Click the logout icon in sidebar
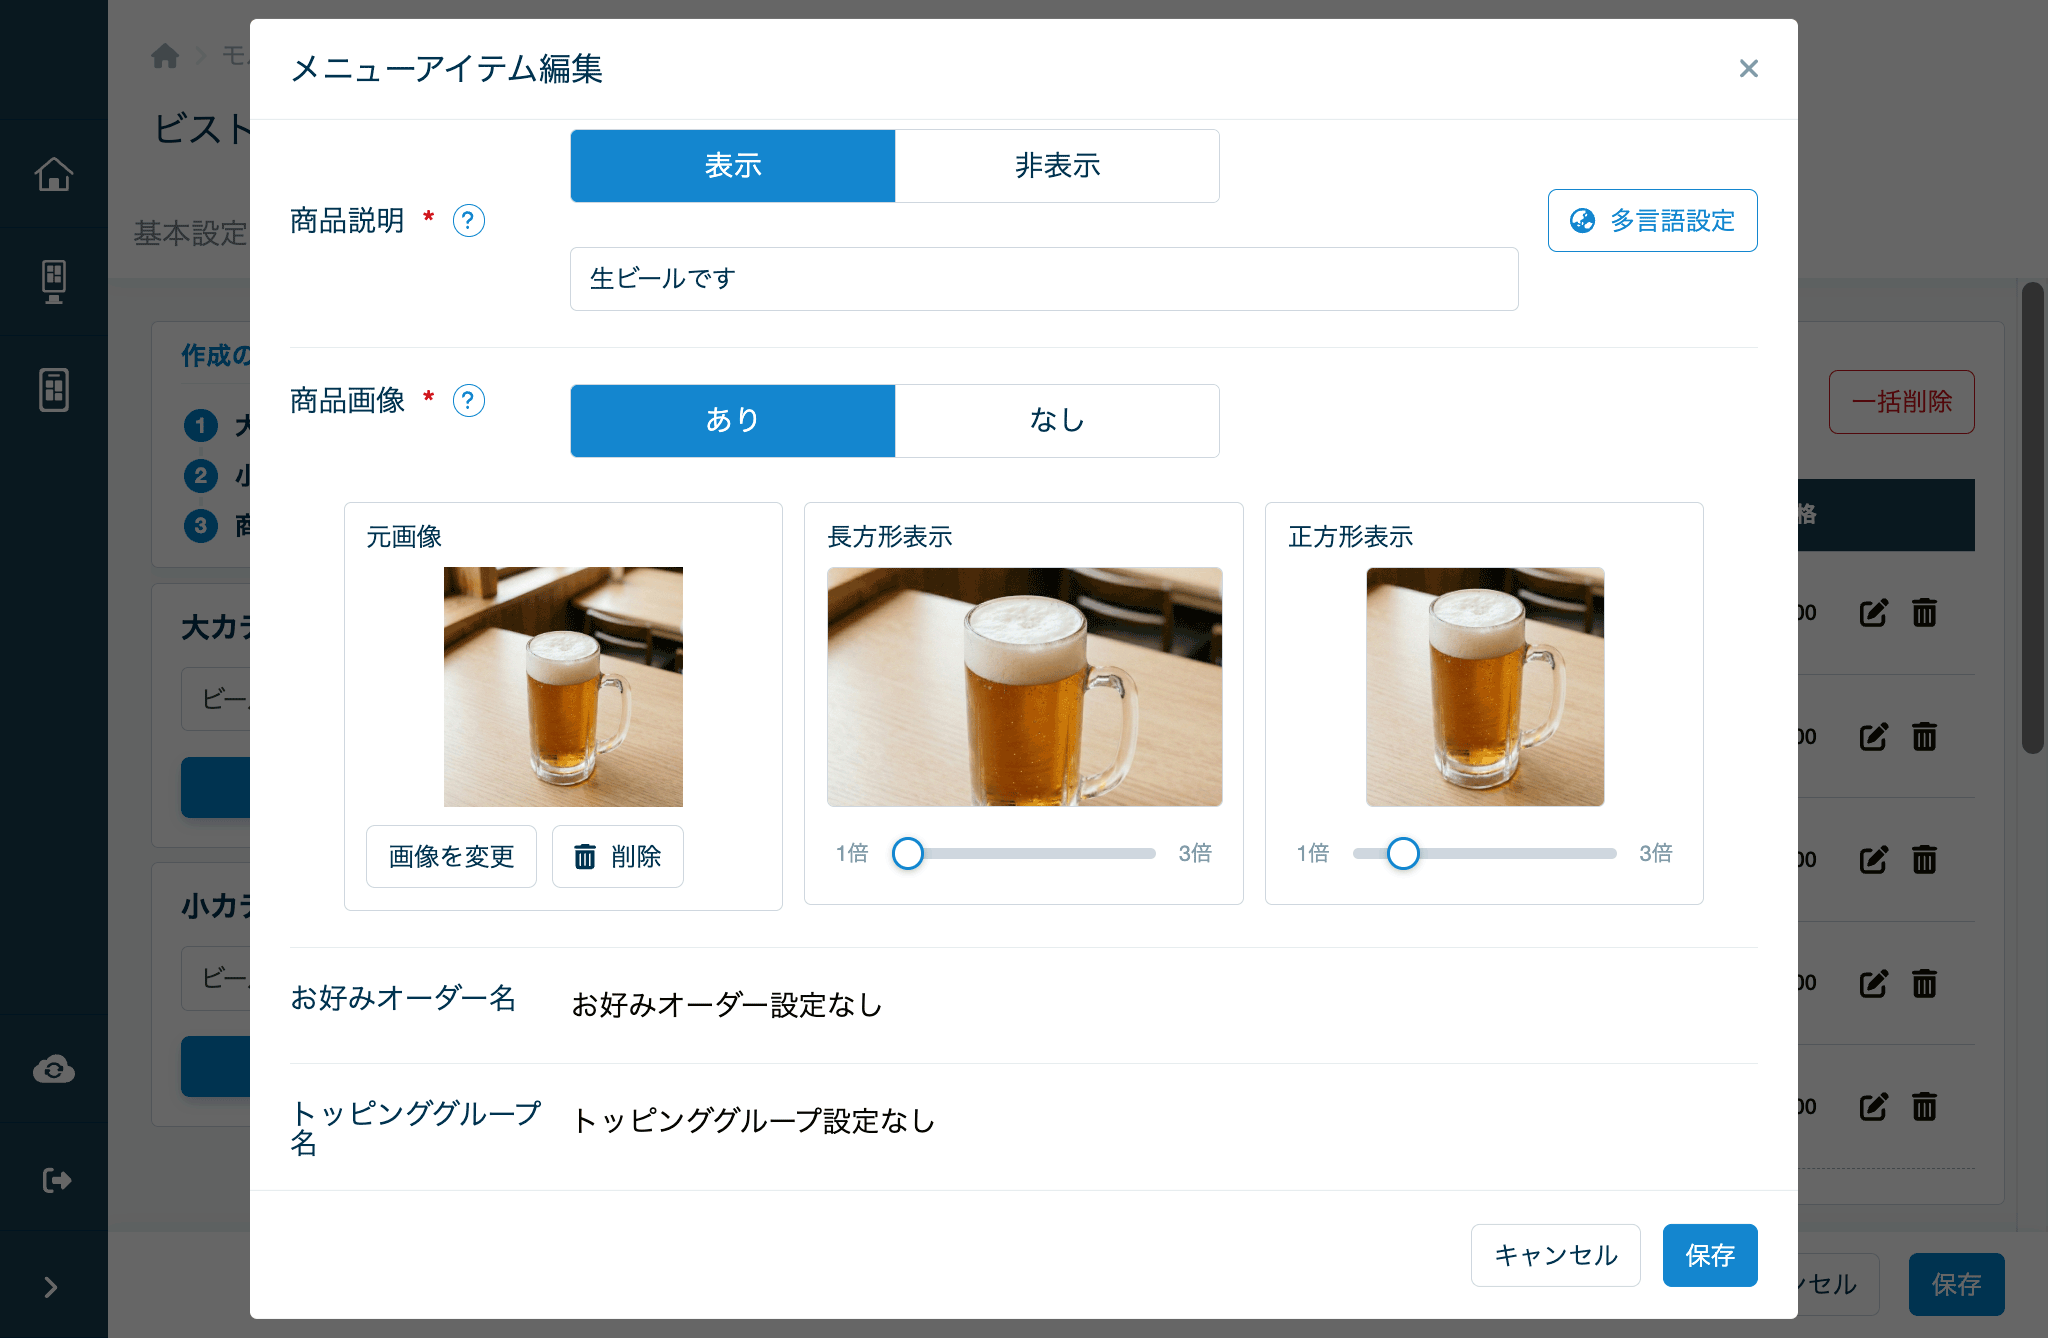This screenshot has width=2048, height=1338. tap(57, 1181)
